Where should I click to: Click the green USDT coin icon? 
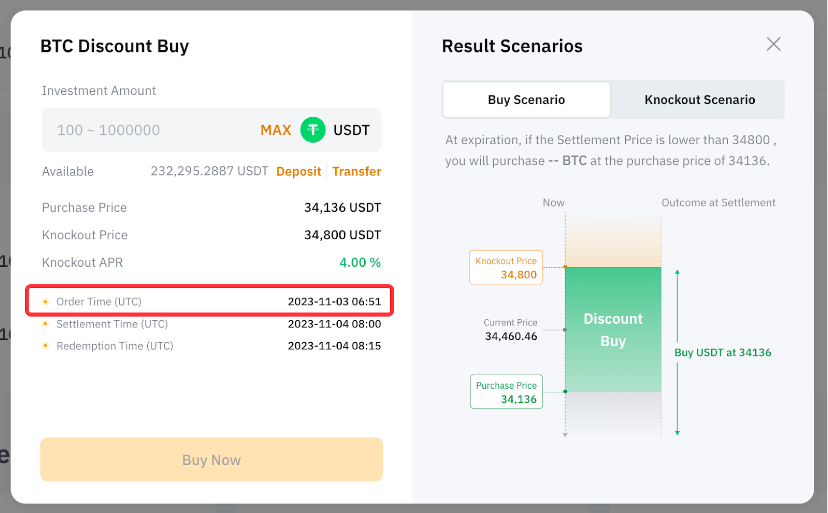pyautogui.click(x=313, y=130)
